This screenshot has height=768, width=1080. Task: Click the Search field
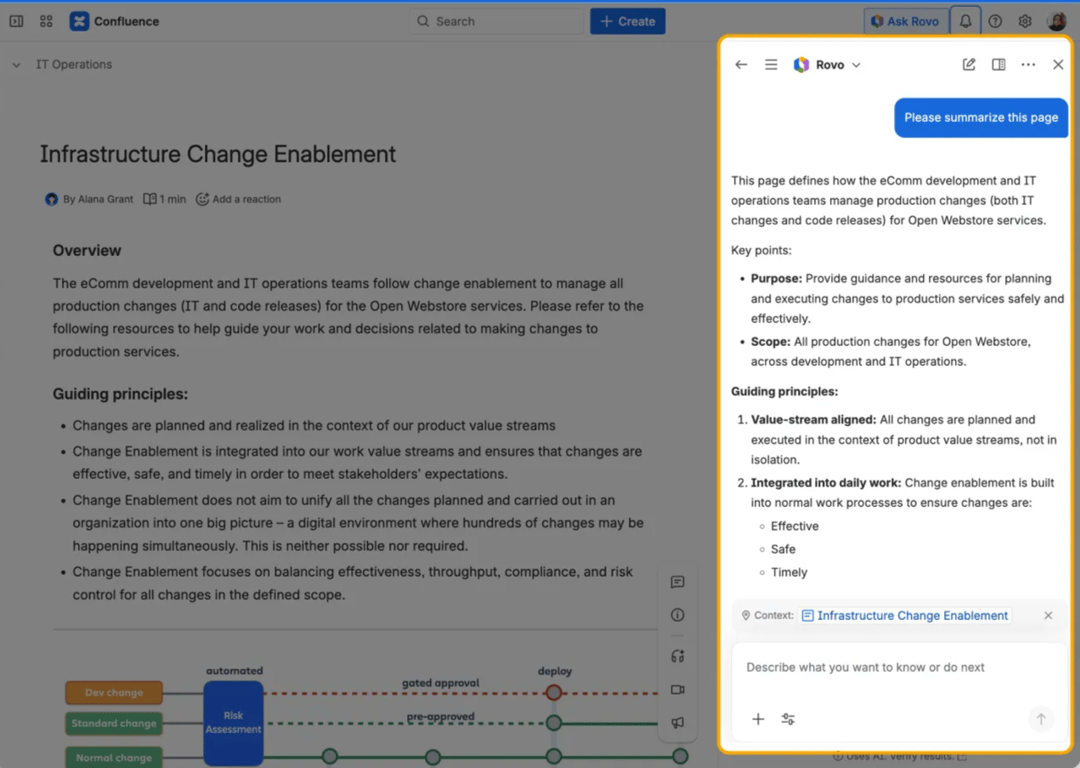pyautogui.click(x=497, y=21)
